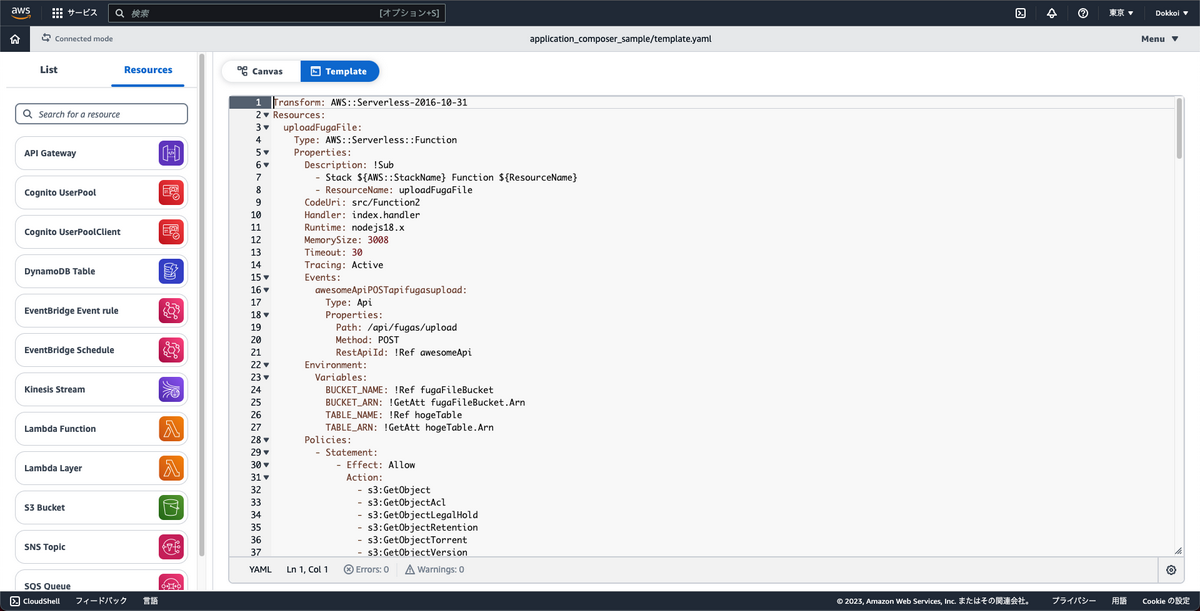Click the YAML language label in status bar
The image size is (1200, 611).
(x=260, y=569)
